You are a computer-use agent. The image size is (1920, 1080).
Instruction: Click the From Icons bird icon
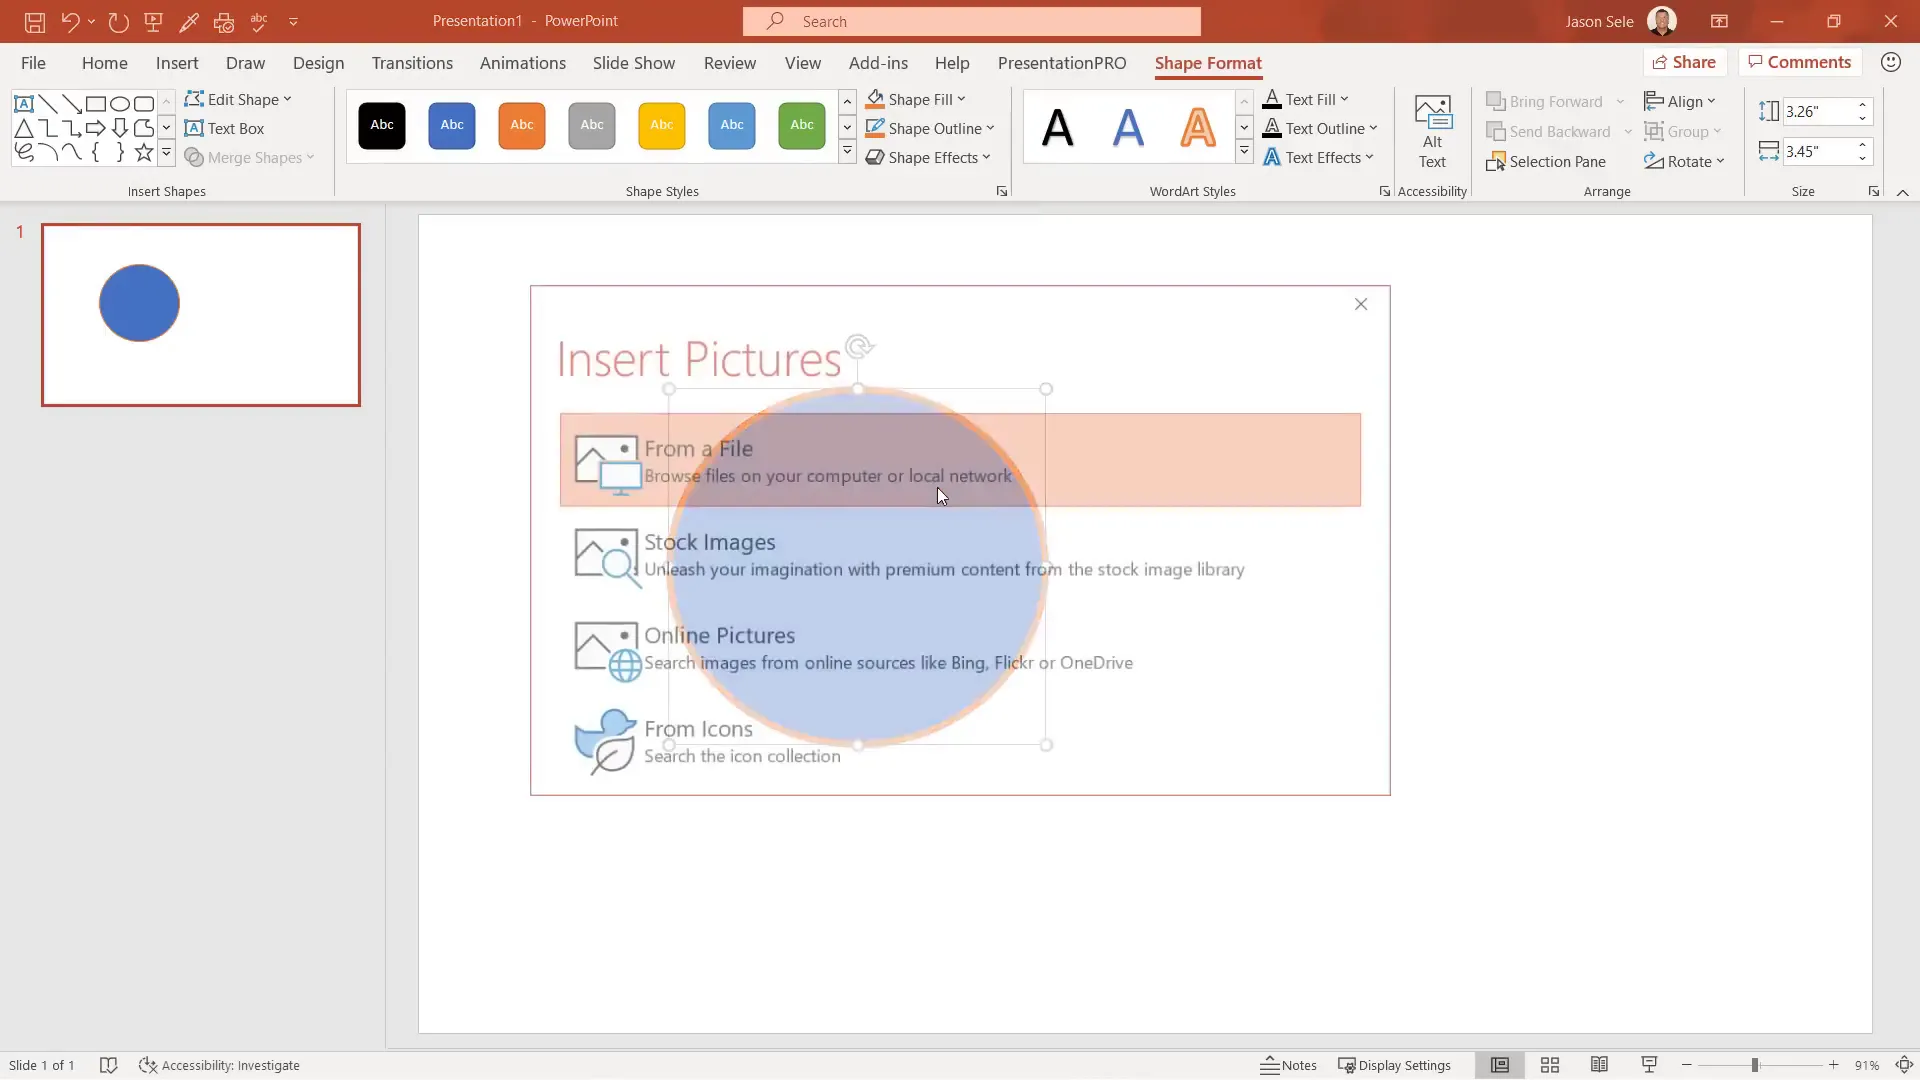coord(606,742)
